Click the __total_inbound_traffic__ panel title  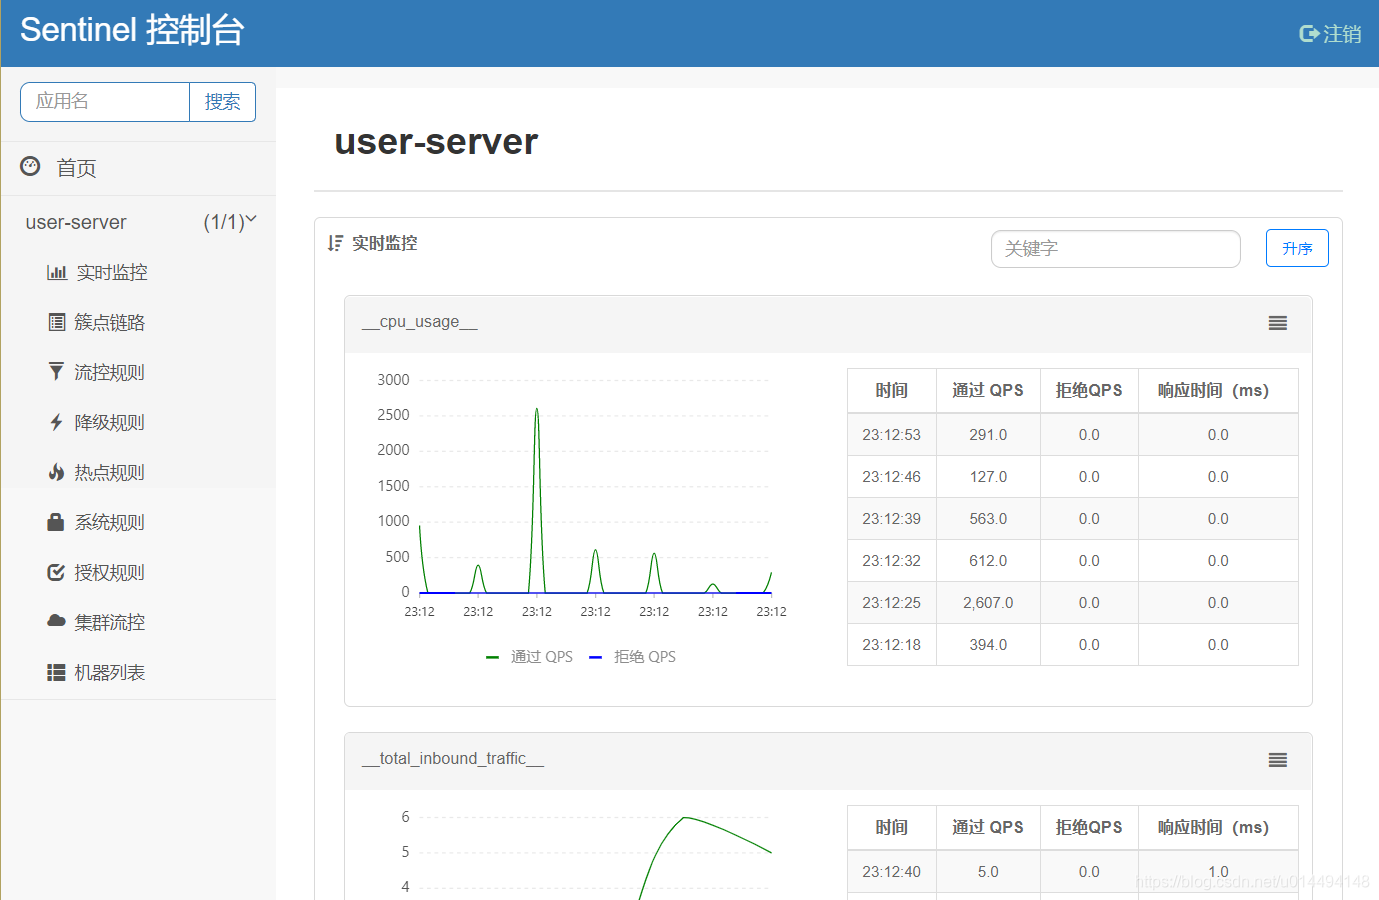(453, 759)
